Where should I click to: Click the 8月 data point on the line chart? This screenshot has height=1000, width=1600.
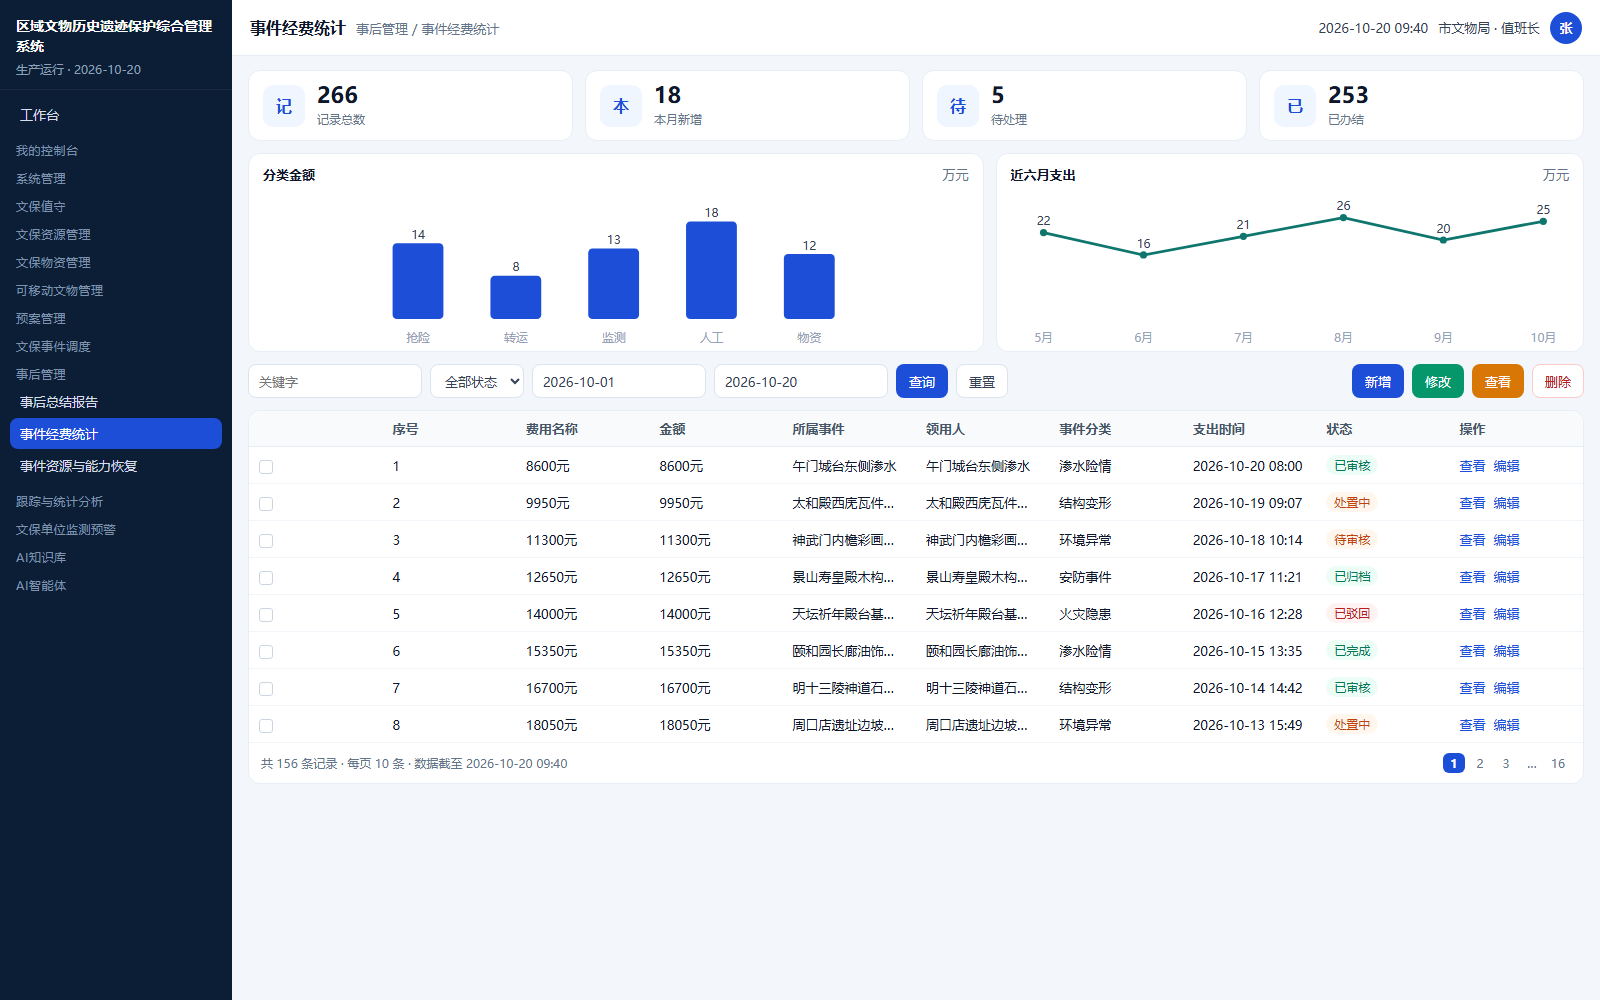pos(1343,217)
